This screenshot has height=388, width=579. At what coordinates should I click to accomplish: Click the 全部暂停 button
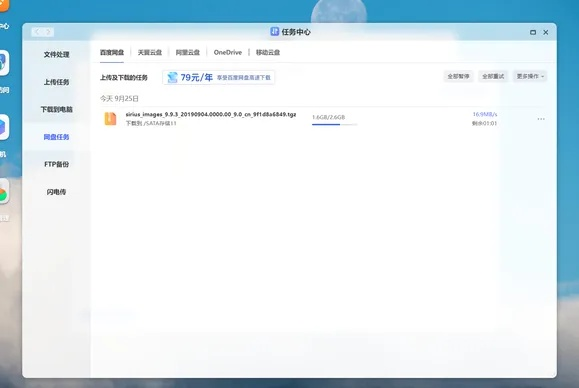click(458, 76)
